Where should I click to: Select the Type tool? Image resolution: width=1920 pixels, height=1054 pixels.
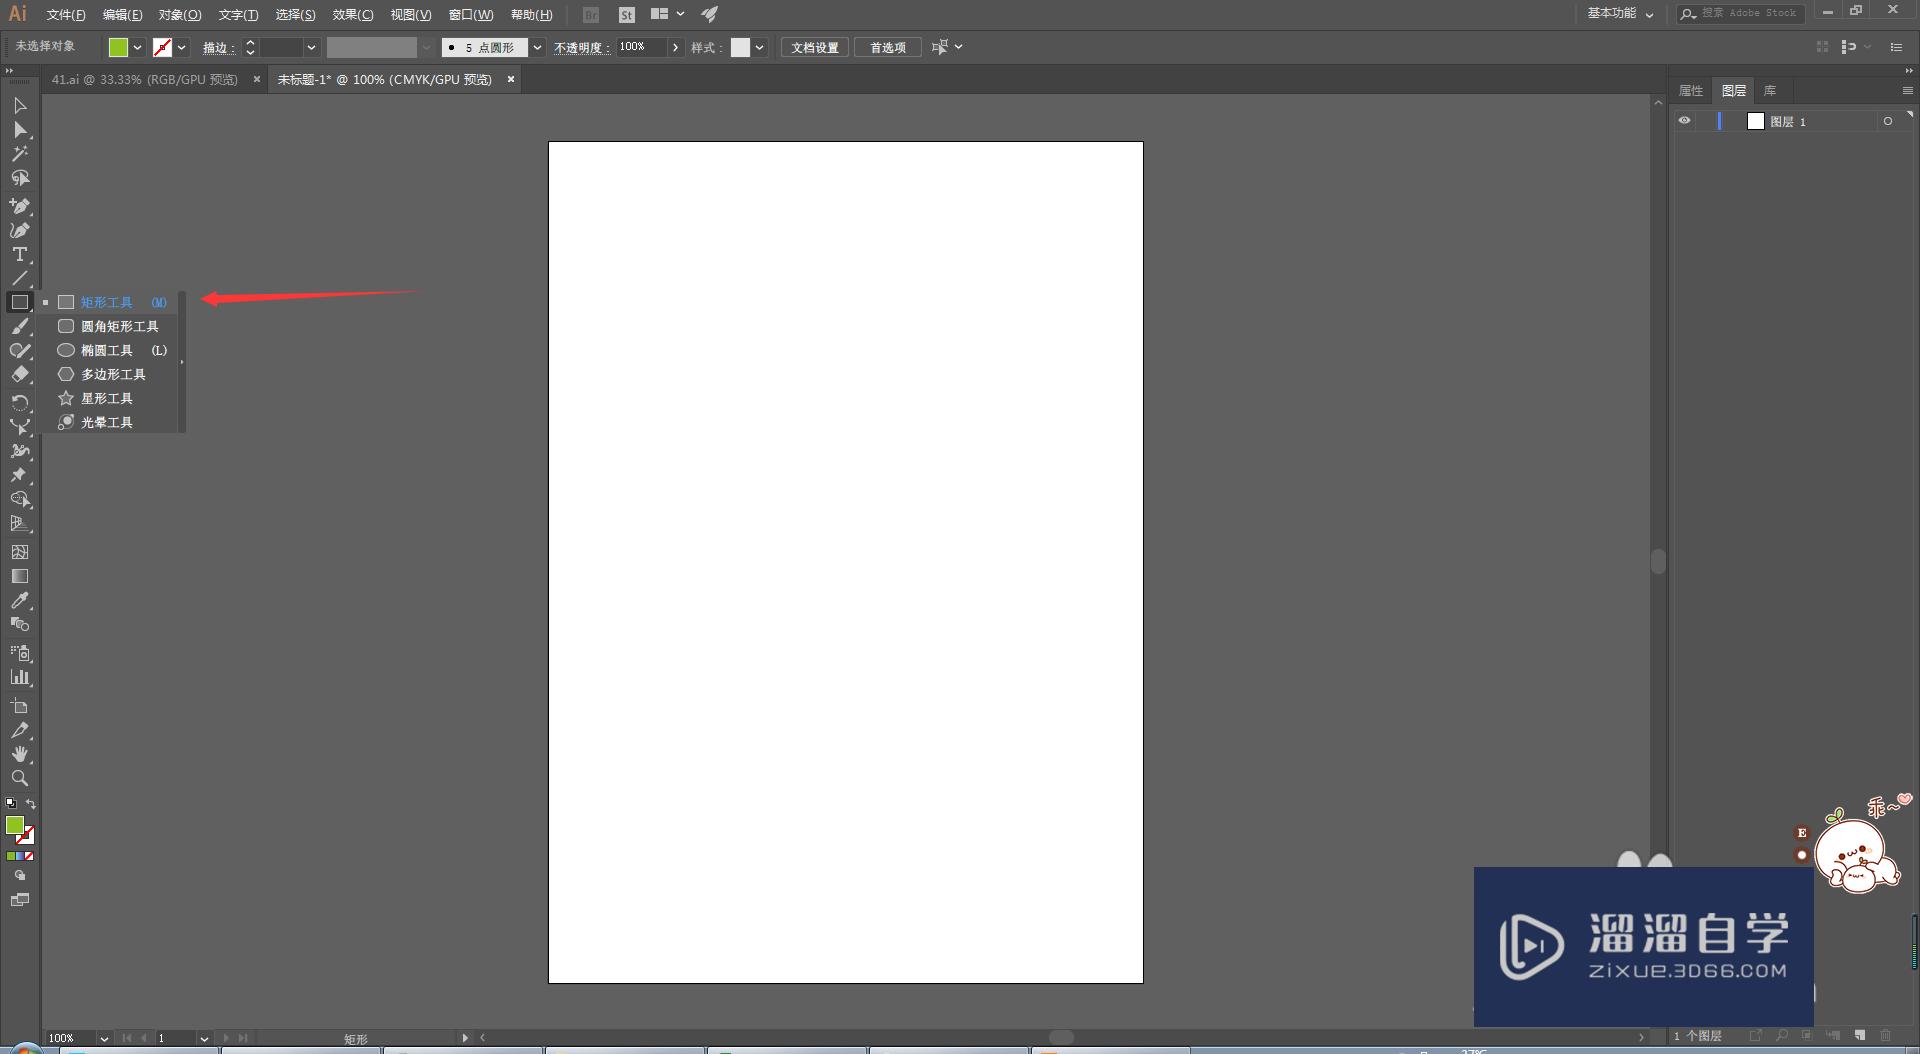pyautogui.click(x=20, y=255)
